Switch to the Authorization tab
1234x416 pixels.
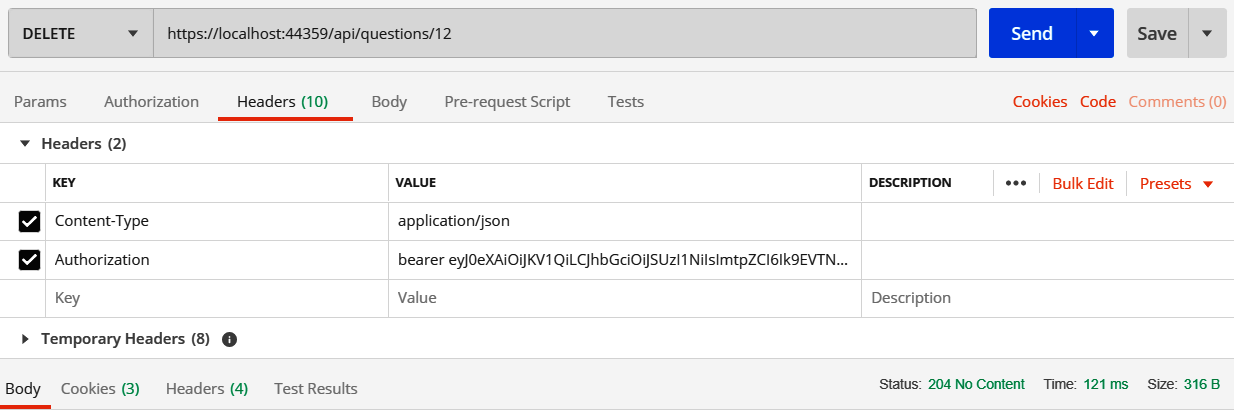(151, 102)
